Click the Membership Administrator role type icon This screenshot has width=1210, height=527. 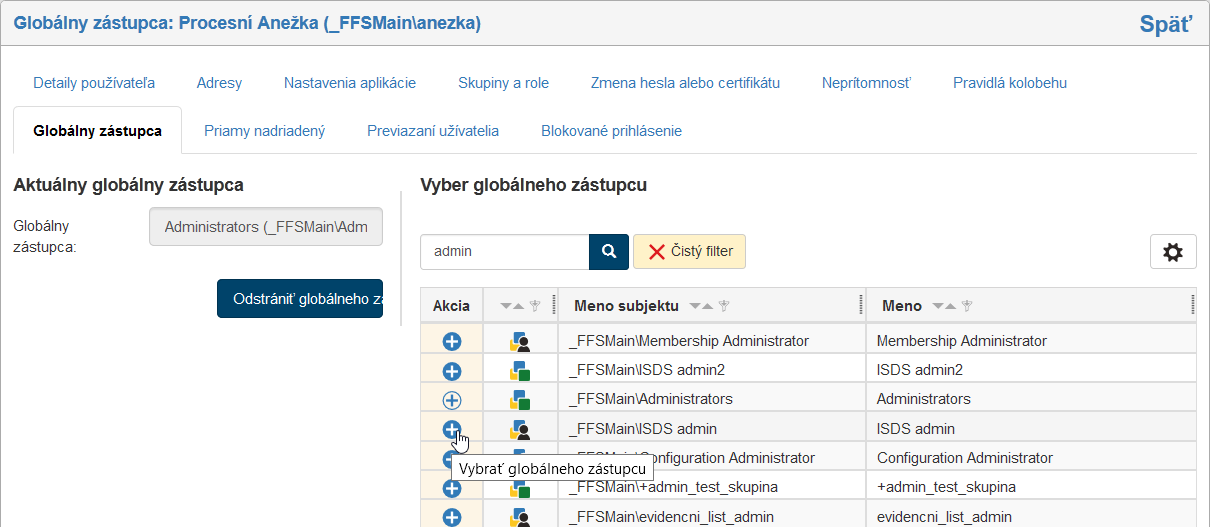tap(519, 342)
